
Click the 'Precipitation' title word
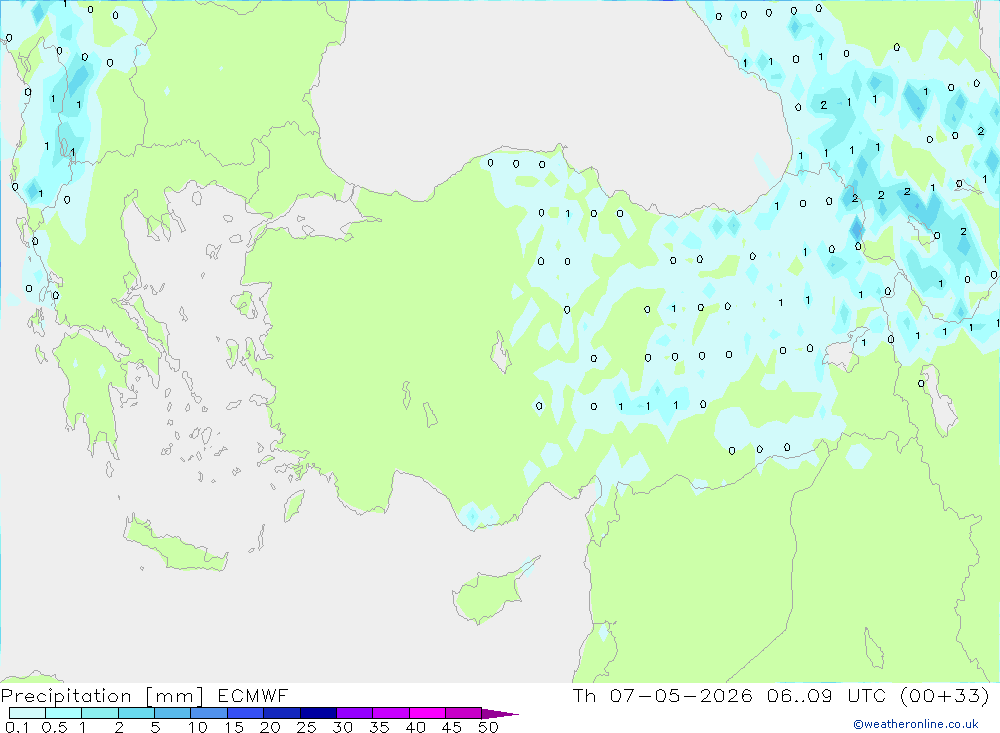tap(66, 696)
